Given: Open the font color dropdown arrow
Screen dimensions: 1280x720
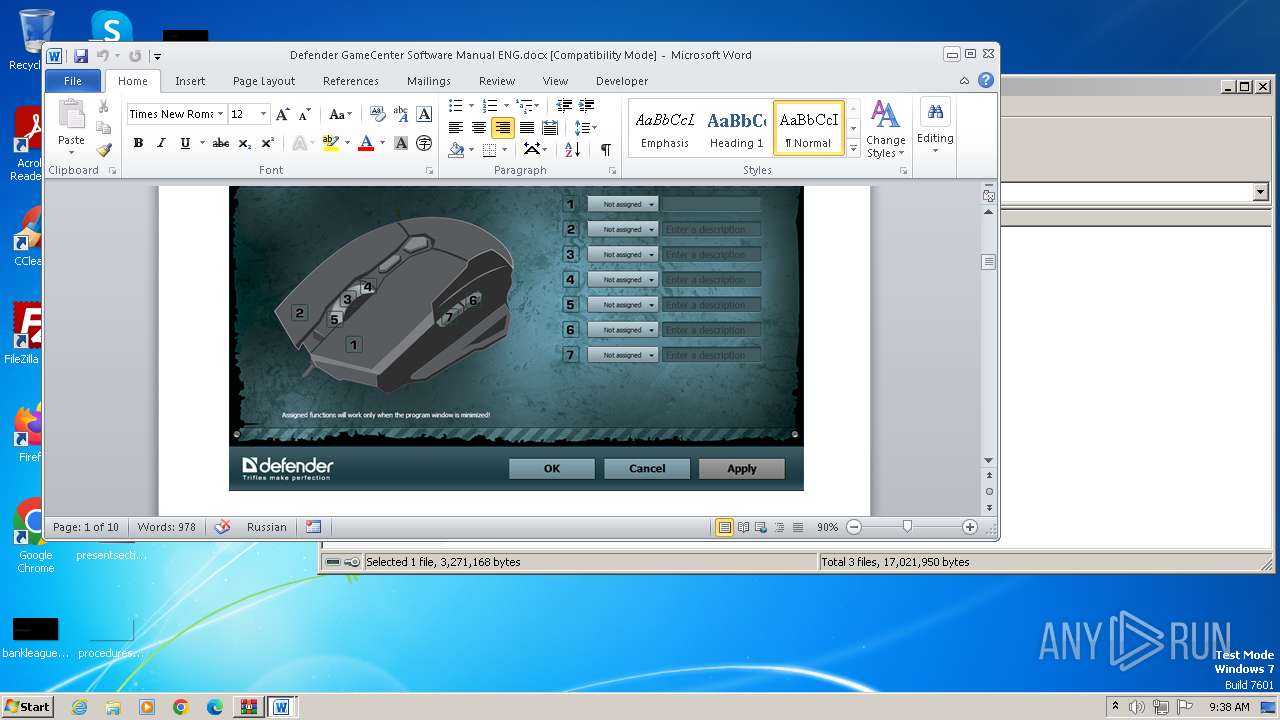Looking at the screenshot, I should 382,143.
